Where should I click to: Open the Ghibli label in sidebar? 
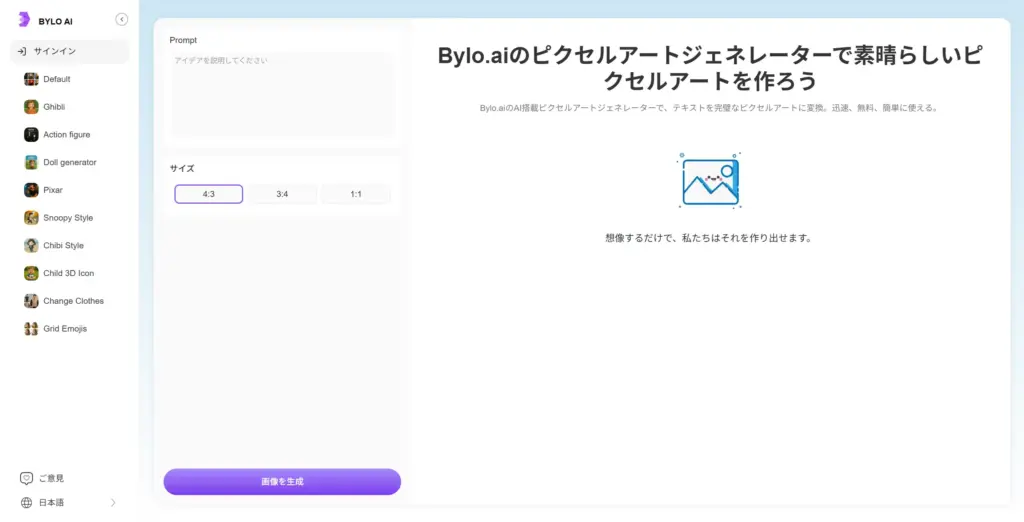coord(54,106)
